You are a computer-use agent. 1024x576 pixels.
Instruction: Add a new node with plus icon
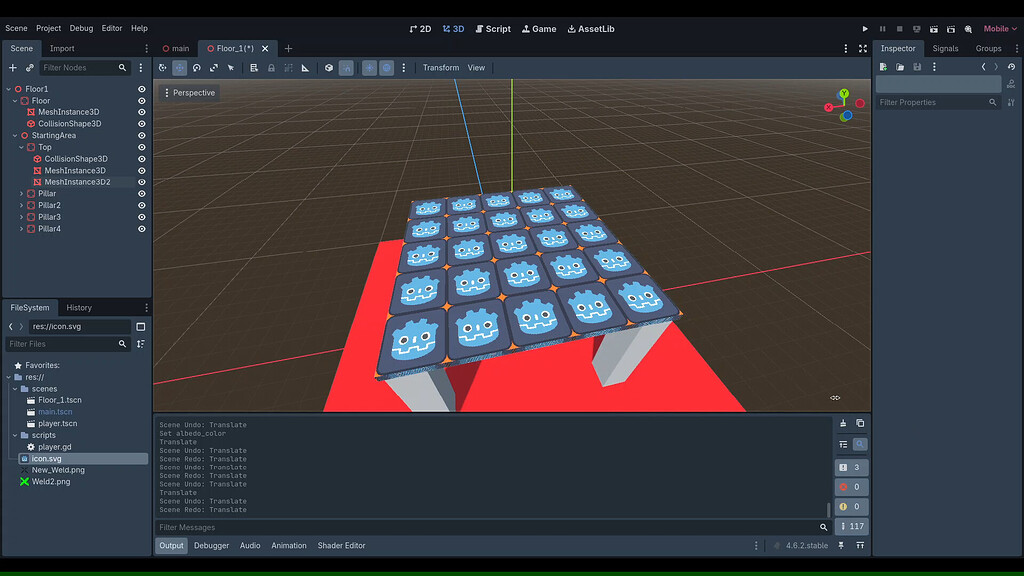pos(12,68)
